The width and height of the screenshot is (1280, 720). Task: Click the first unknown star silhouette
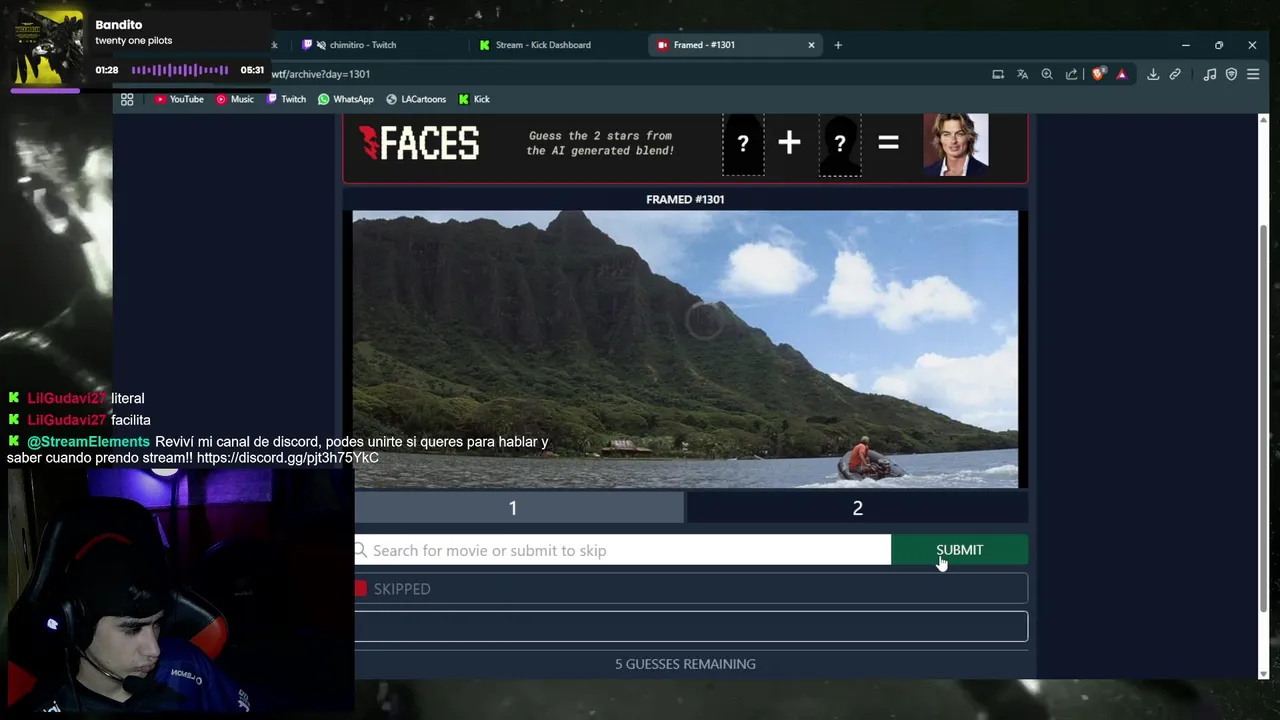click(743, 144)
